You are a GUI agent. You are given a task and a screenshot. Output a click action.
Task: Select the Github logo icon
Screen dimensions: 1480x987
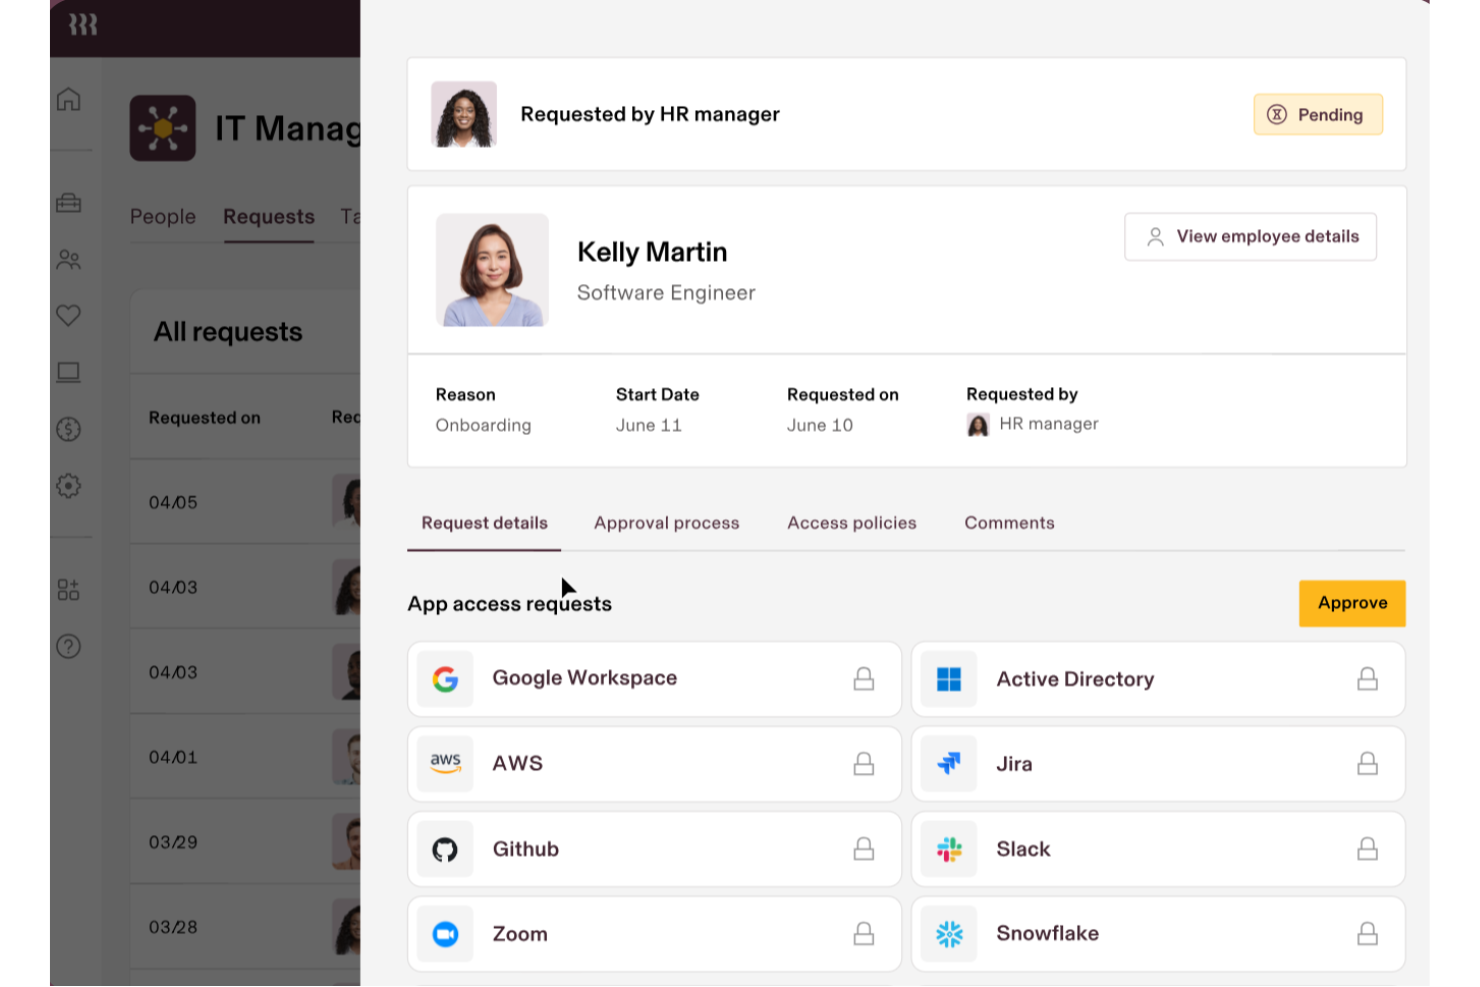pos(445,849)
